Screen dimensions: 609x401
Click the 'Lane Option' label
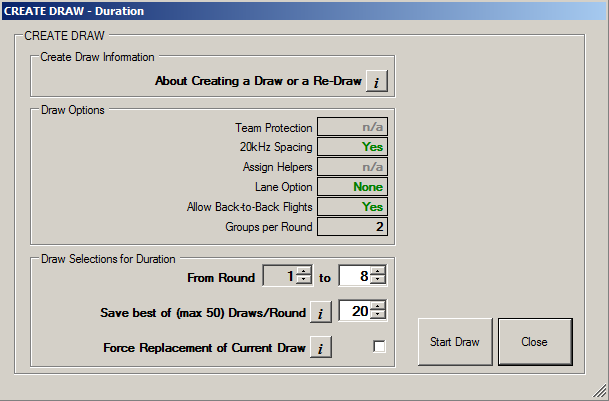coord(284,187)
